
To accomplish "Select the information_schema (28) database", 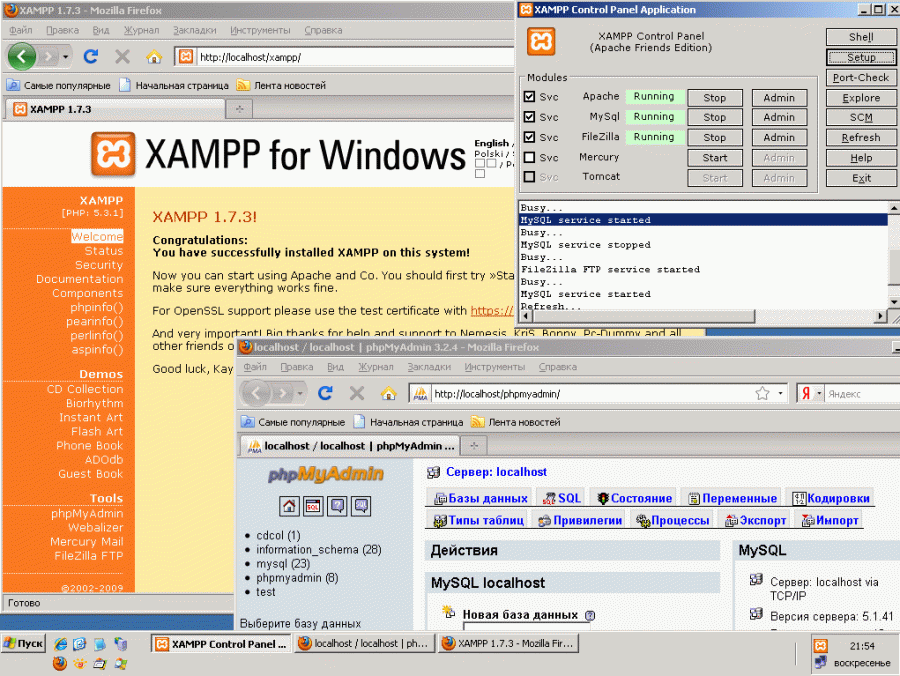I will coord(319,550).
